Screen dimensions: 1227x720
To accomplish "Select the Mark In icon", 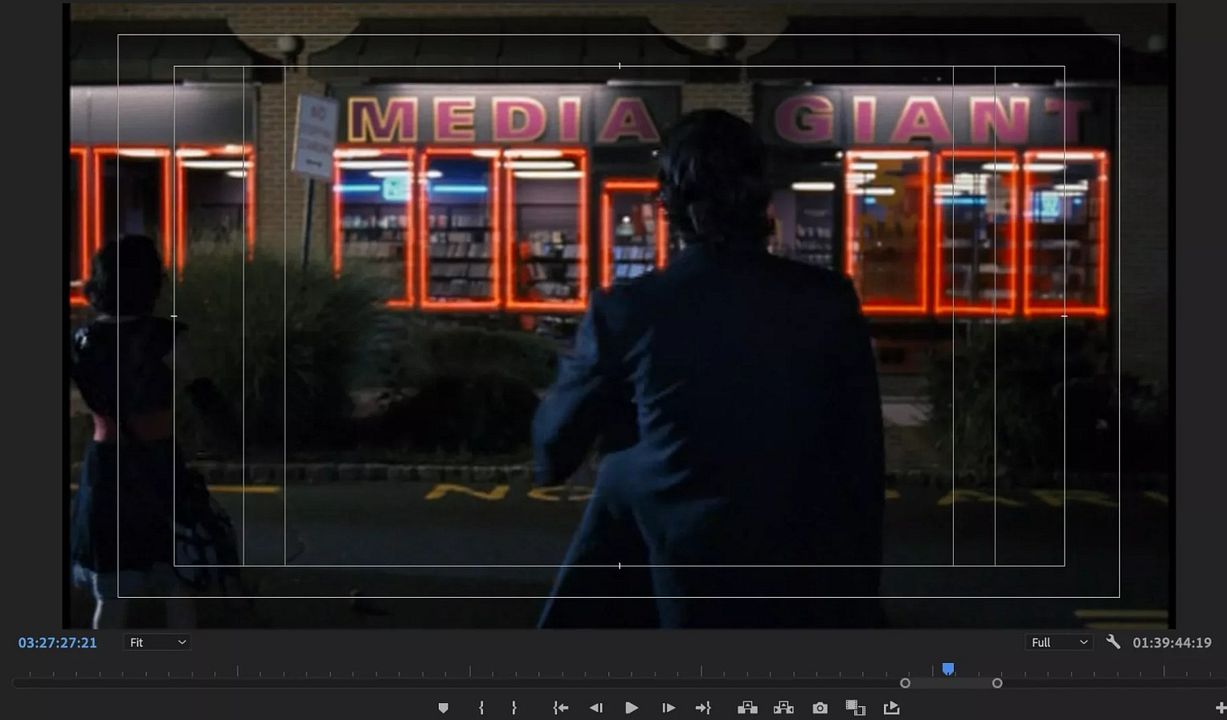I will 481,707.
